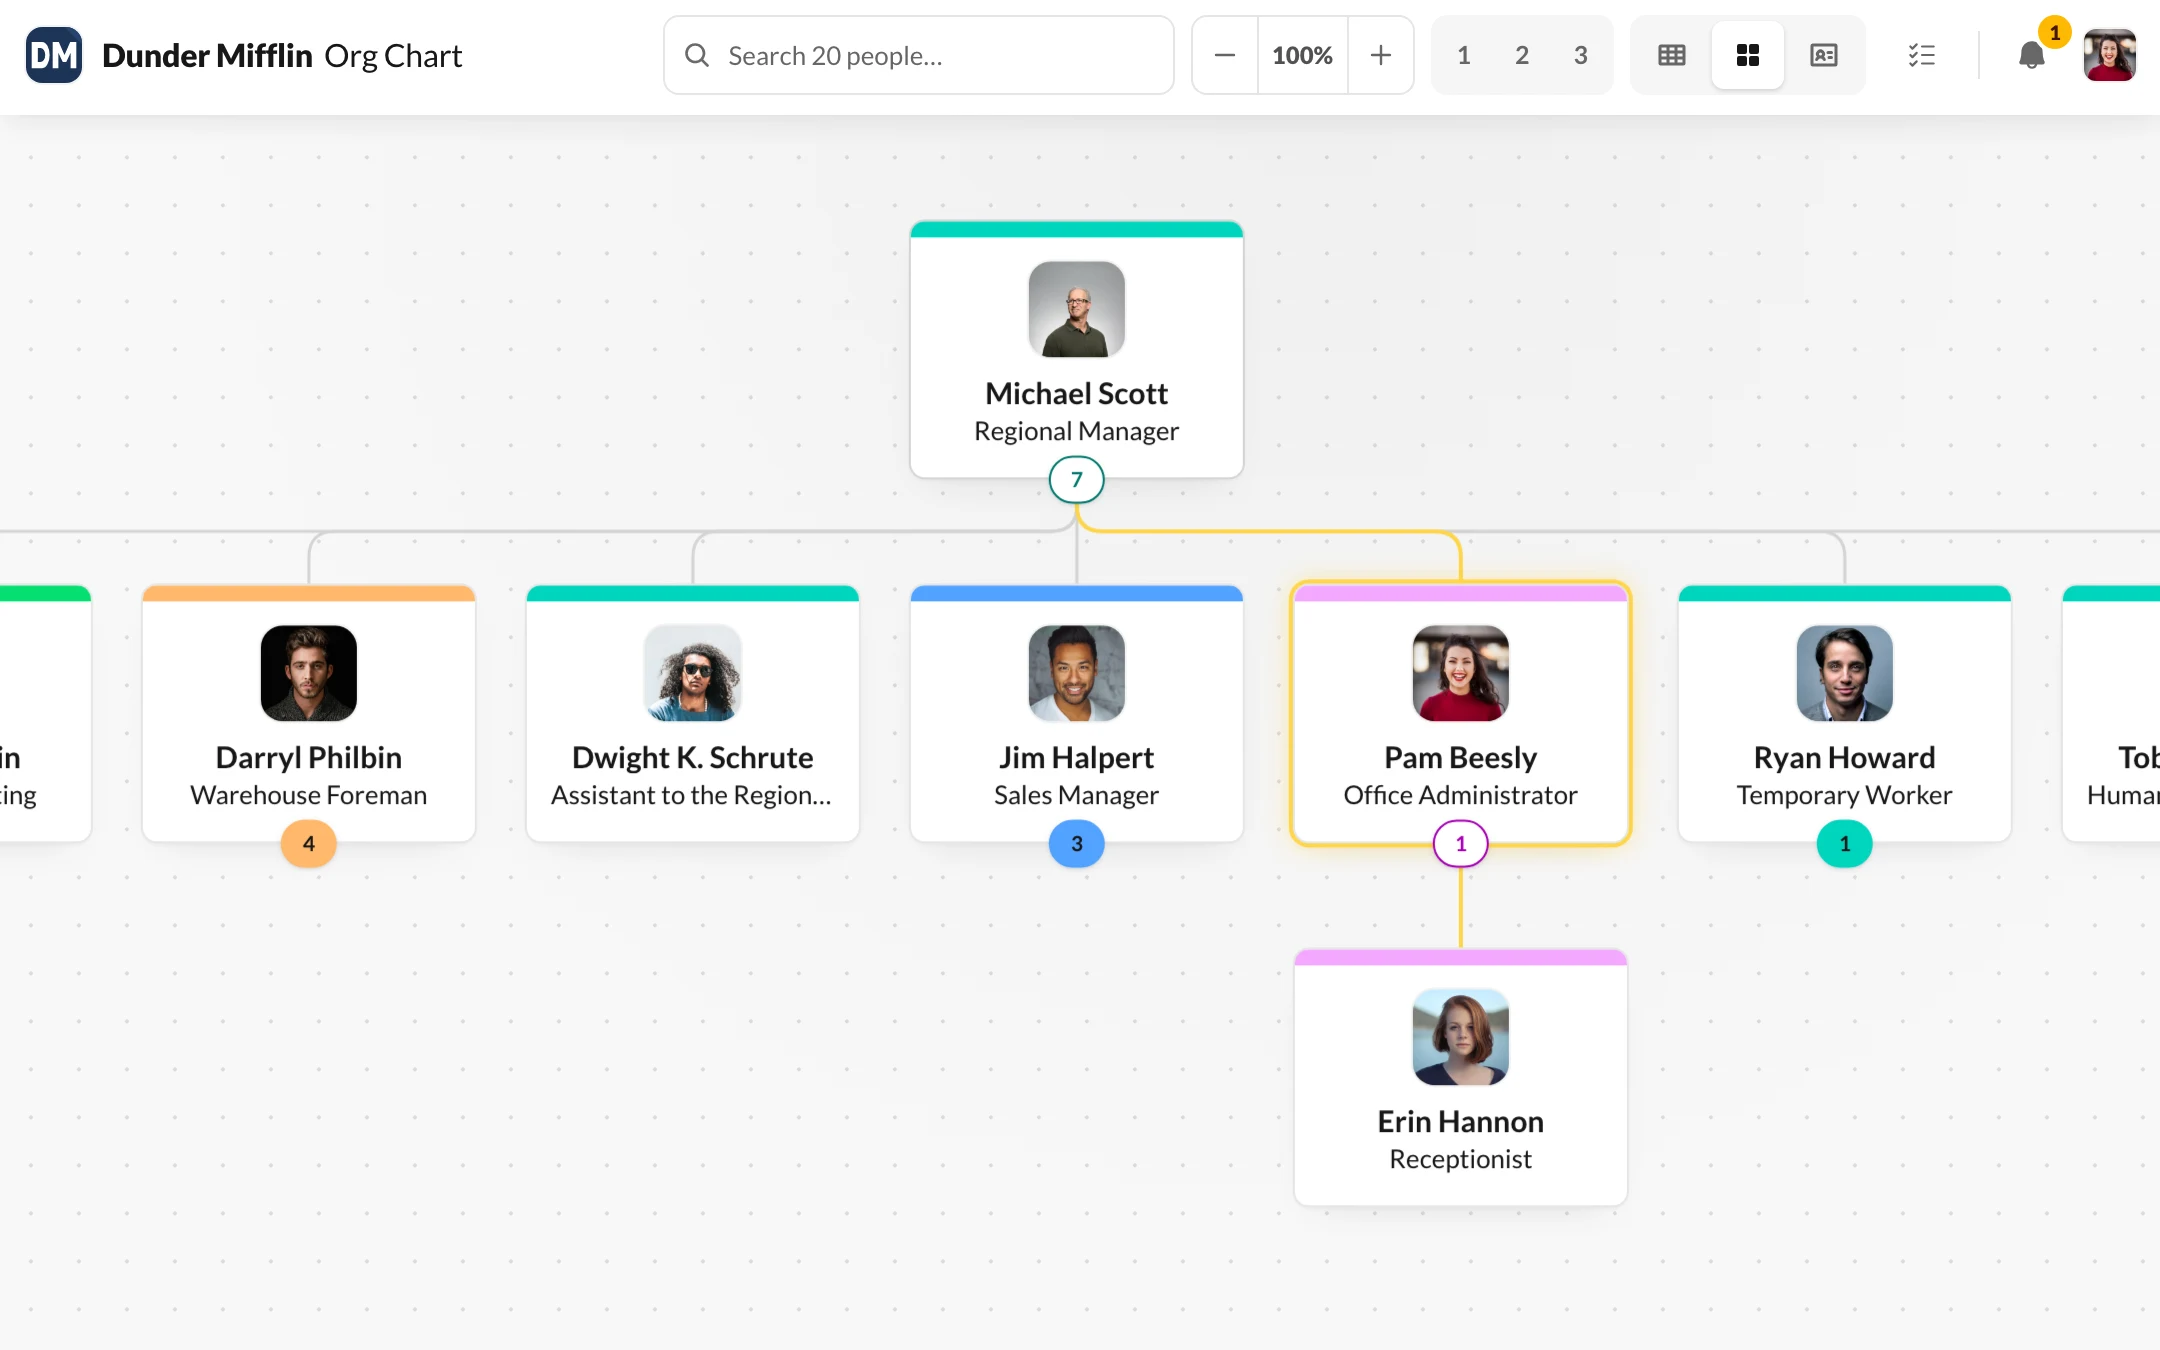This screenshot has width=2160, height=1350.
Task: Click the DM logo icon
Action: click(x=54, y=55)
